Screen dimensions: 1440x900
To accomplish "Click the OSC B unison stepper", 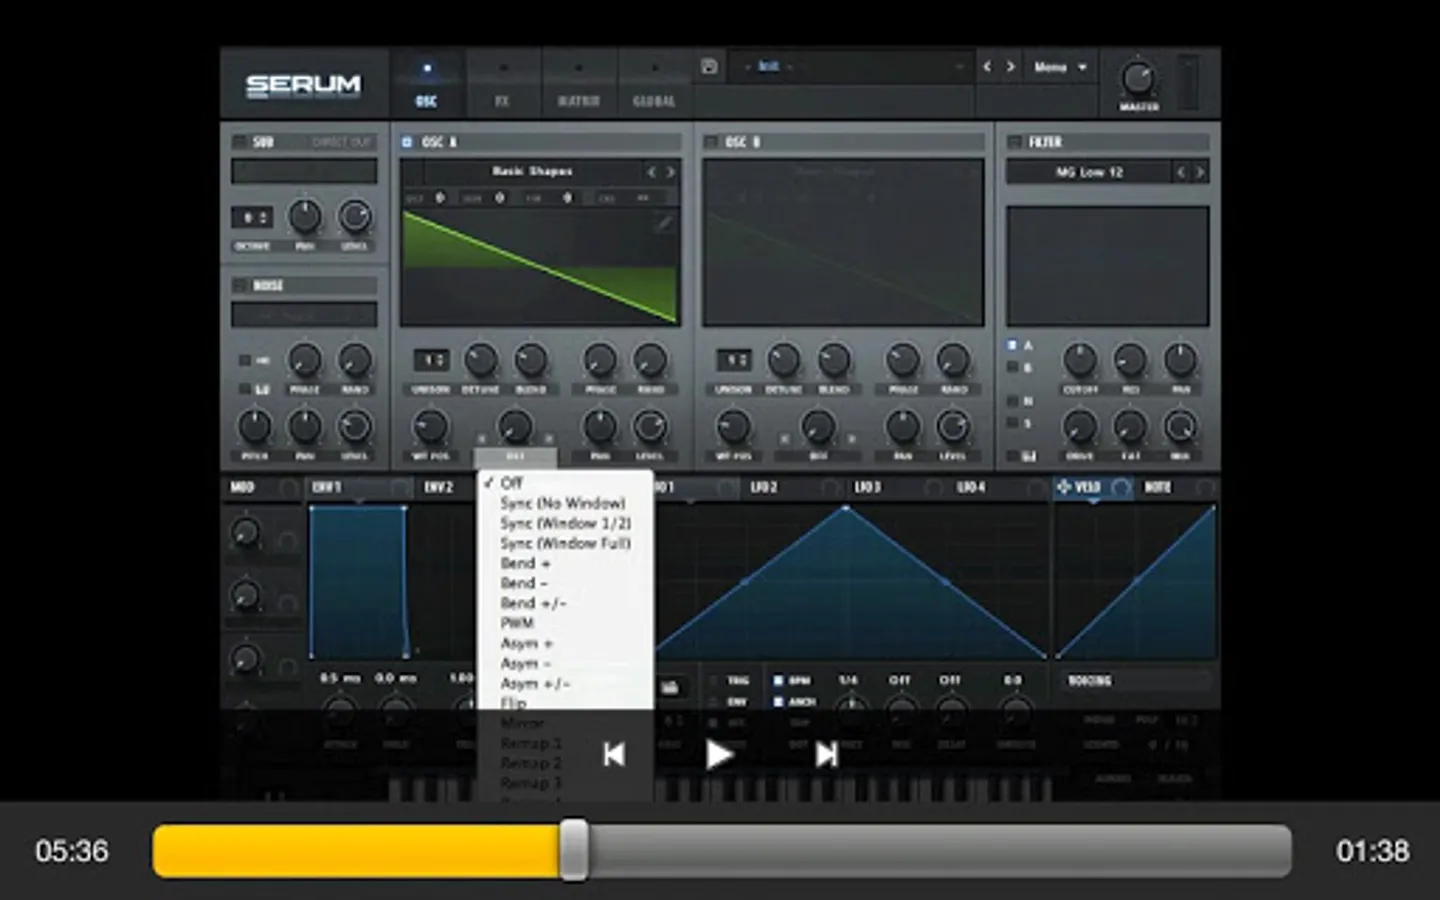I will point(734,359).
